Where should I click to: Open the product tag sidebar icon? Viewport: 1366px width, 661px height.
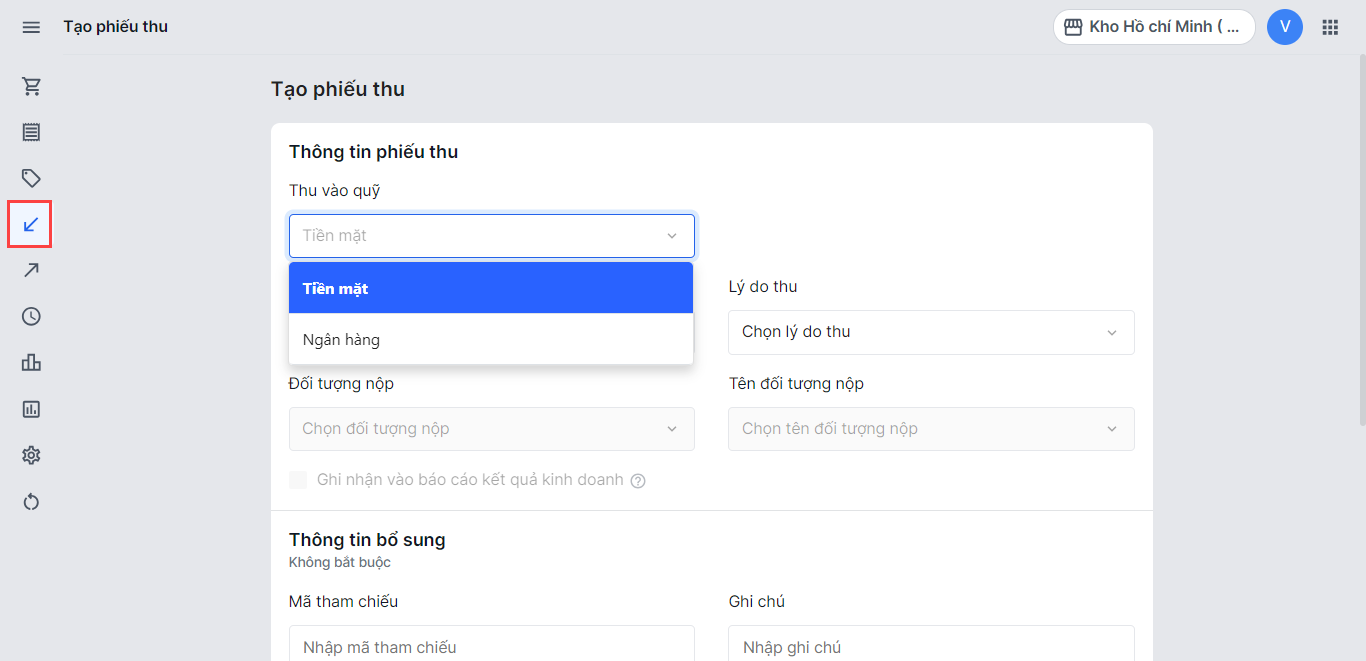31,178
